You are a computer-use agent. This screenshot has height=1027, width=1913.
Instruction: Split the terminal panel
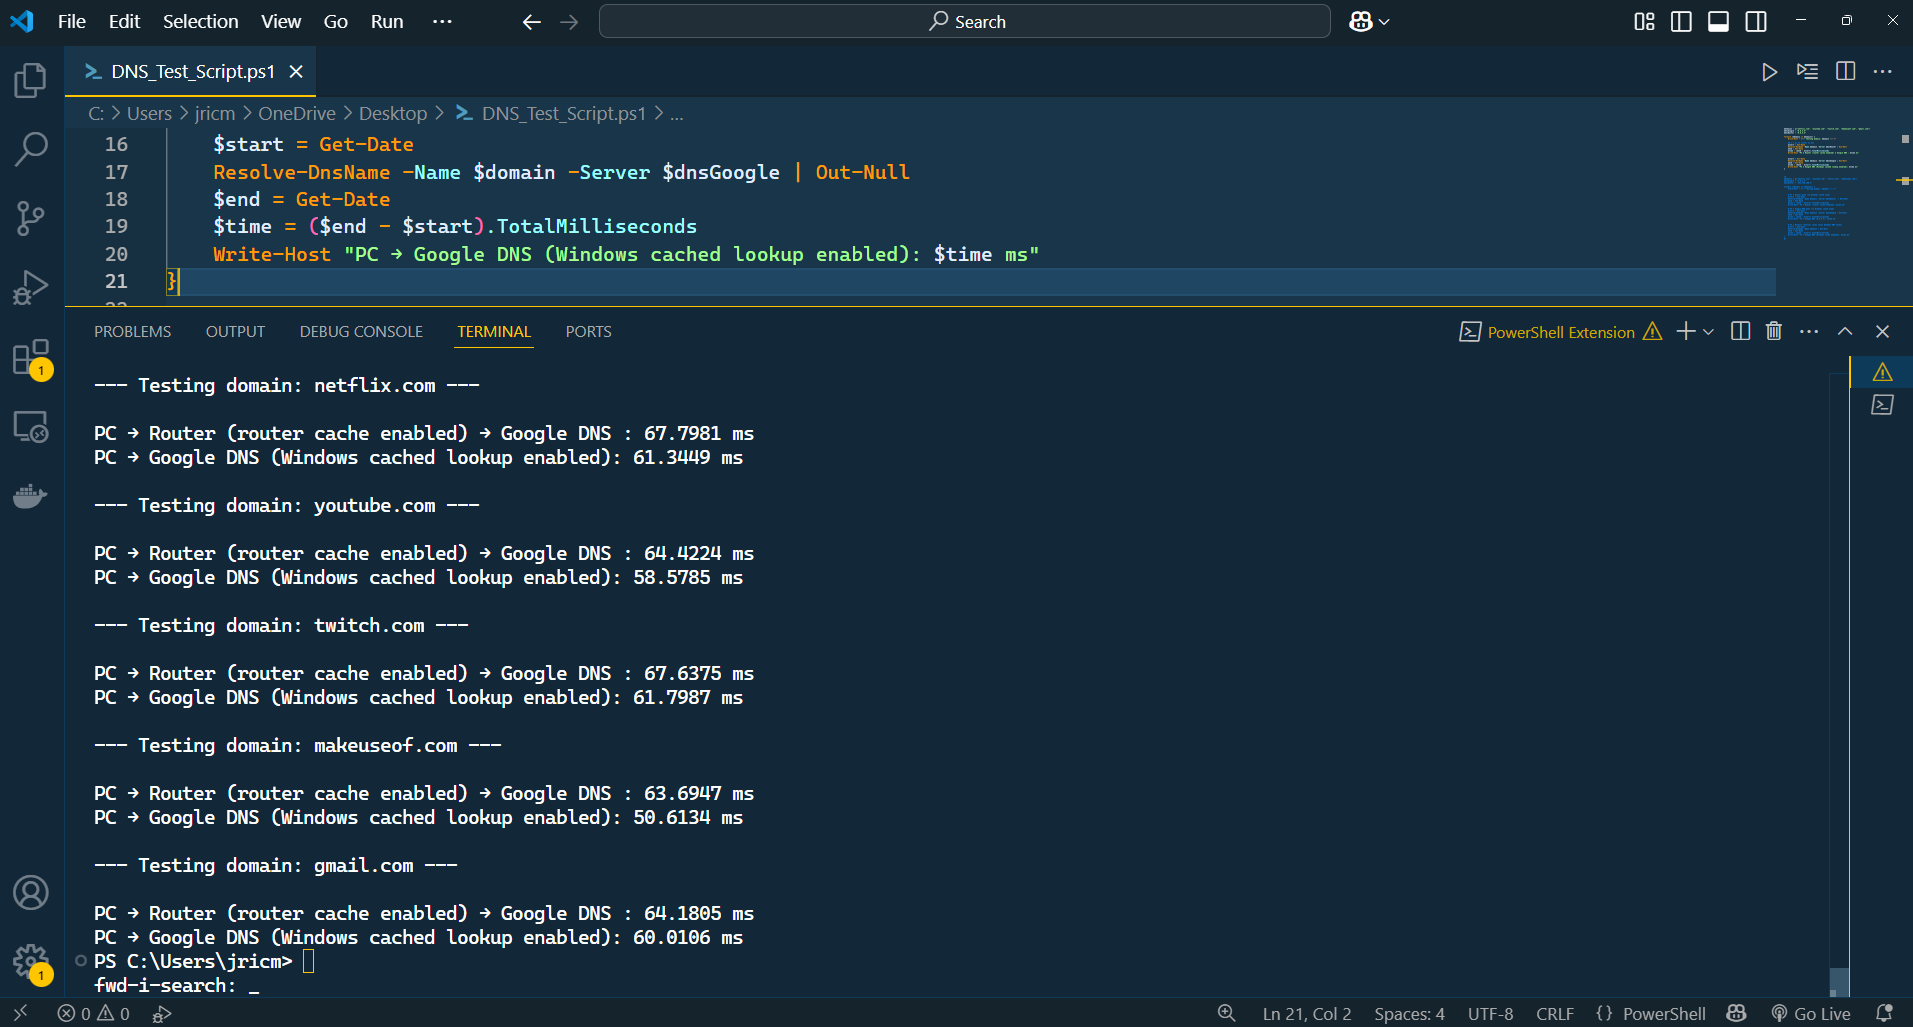1740,332
